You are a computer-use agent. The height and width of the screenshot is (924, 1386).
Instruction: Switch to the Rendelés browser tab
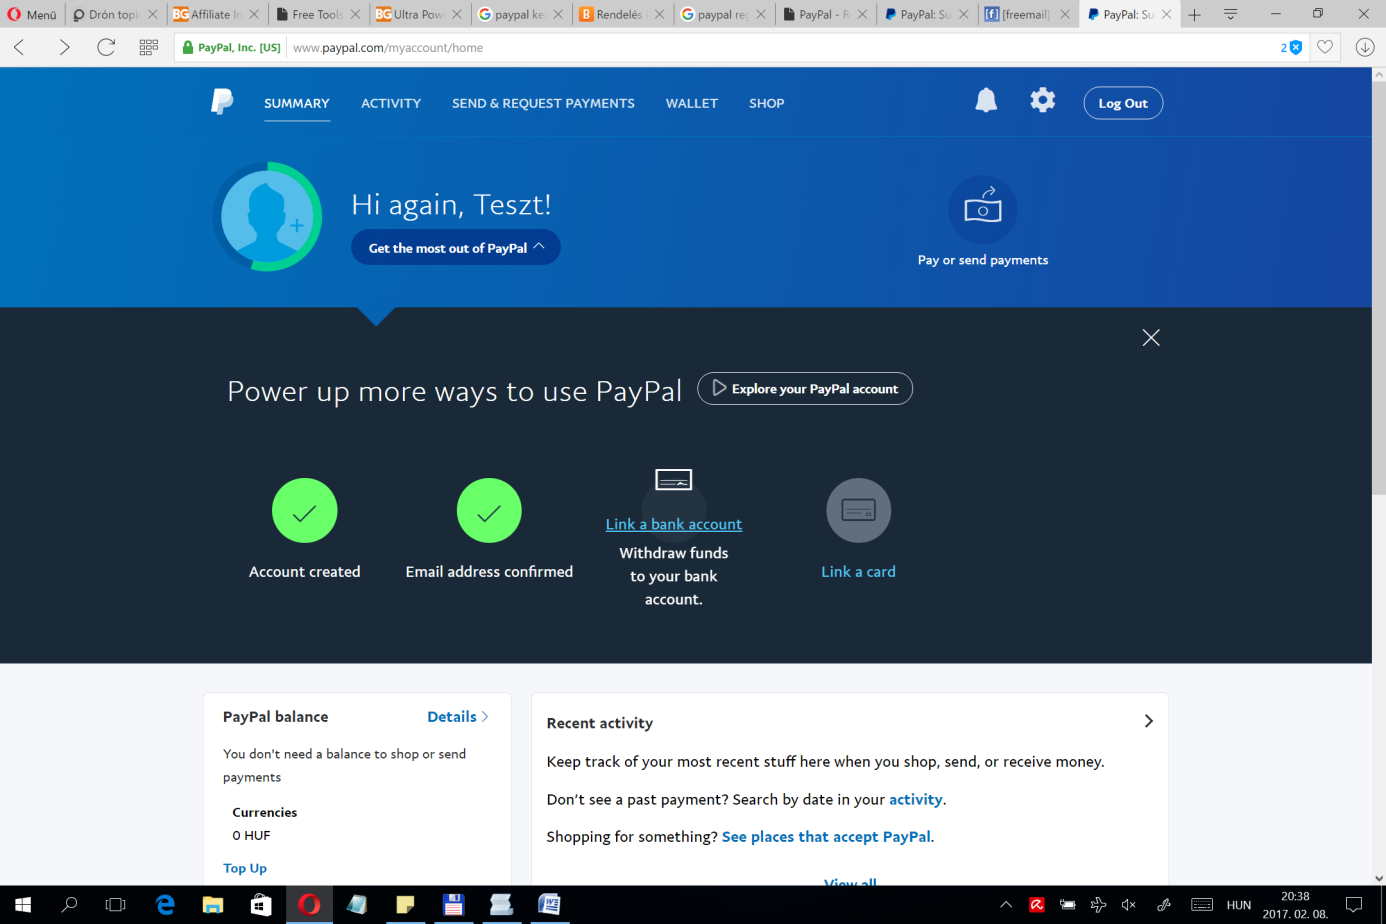[621, 14]
